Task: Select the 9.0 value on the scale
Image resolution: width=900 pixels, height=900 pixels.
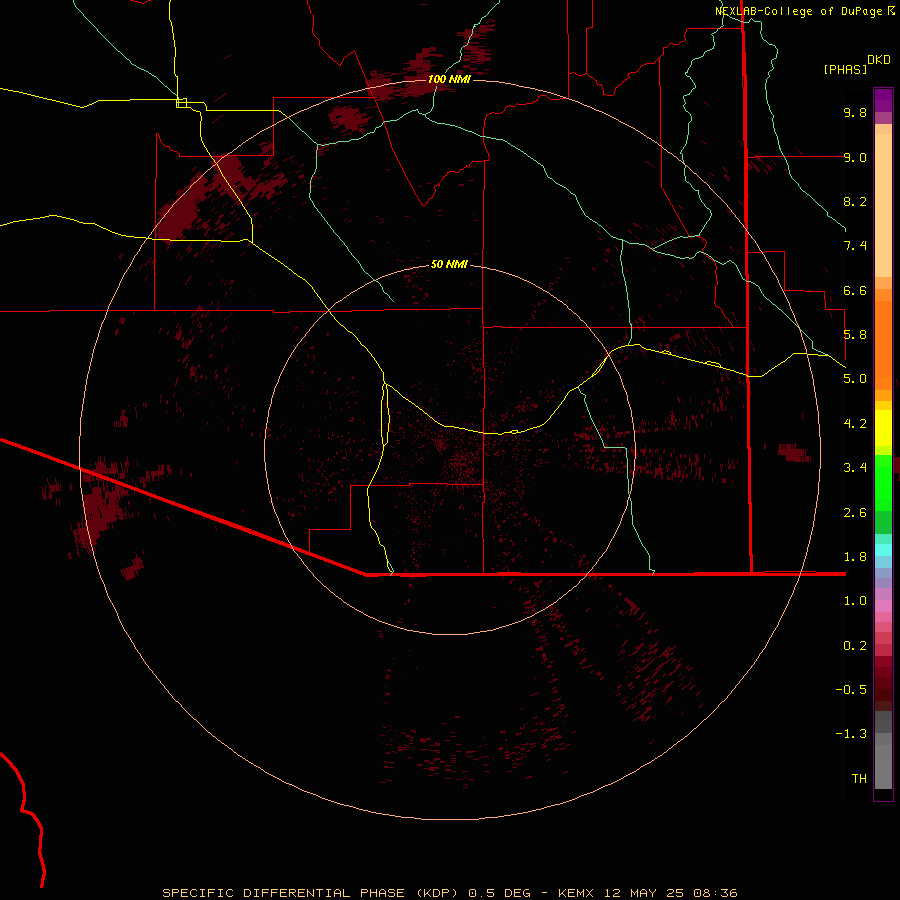Action: pos(855,157)
